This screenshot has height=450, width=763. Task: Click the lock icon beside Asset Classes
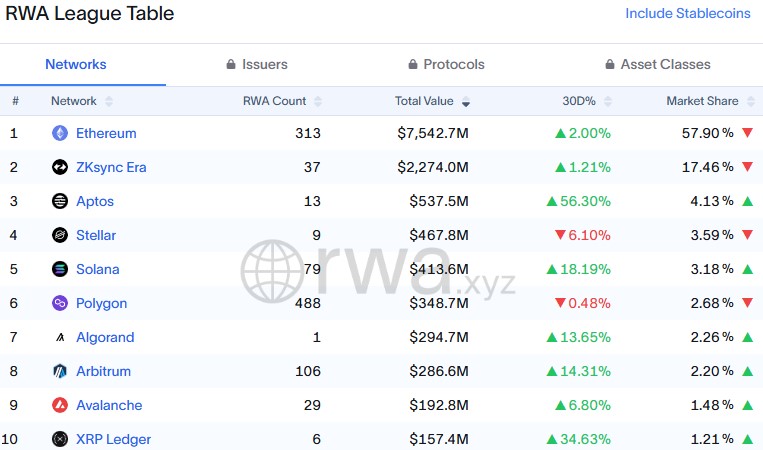tap(610, 64)
